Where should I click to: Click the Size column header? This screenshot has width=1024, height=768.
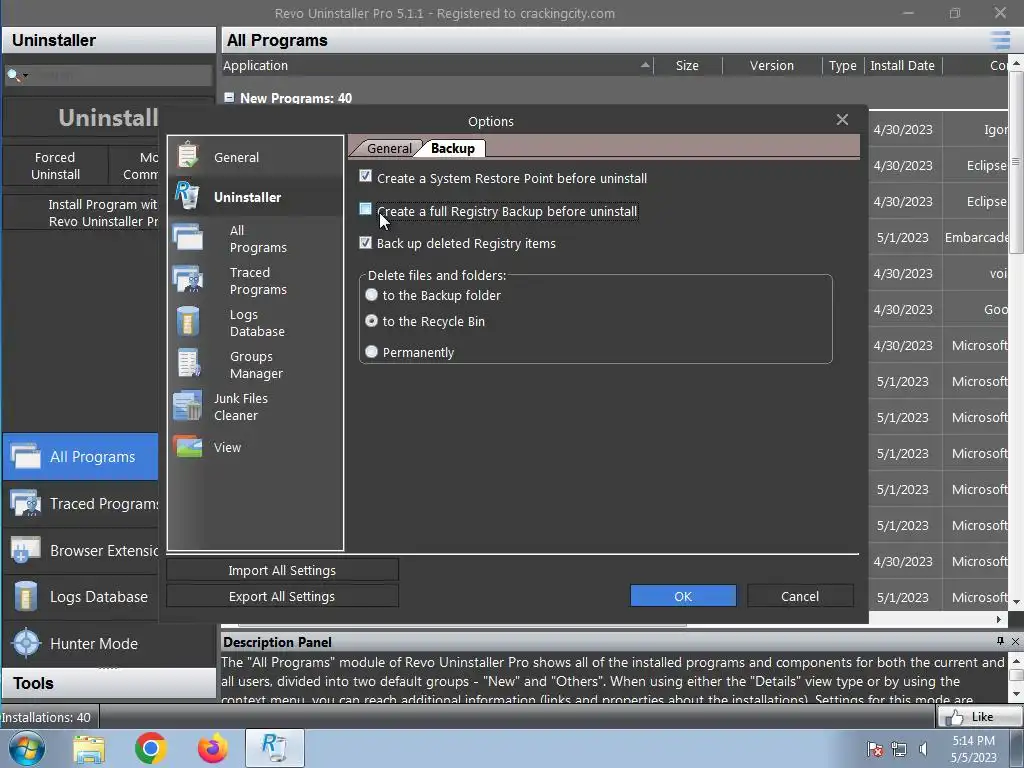coord(687,65)
